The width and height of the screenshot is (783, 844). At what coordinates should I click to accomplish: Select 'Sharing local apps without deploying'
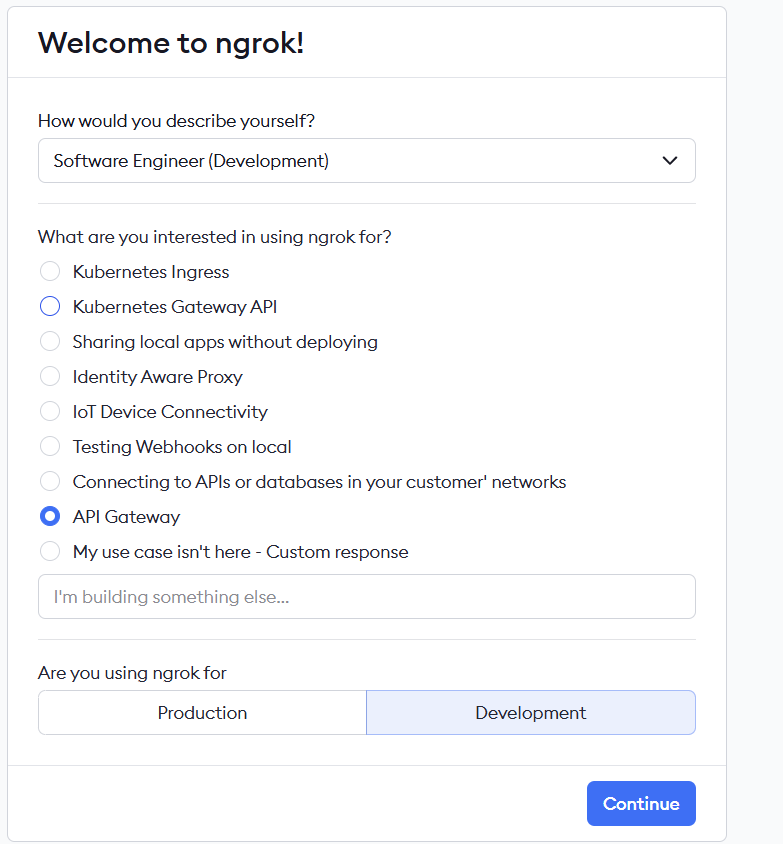[x=50, y=342]
